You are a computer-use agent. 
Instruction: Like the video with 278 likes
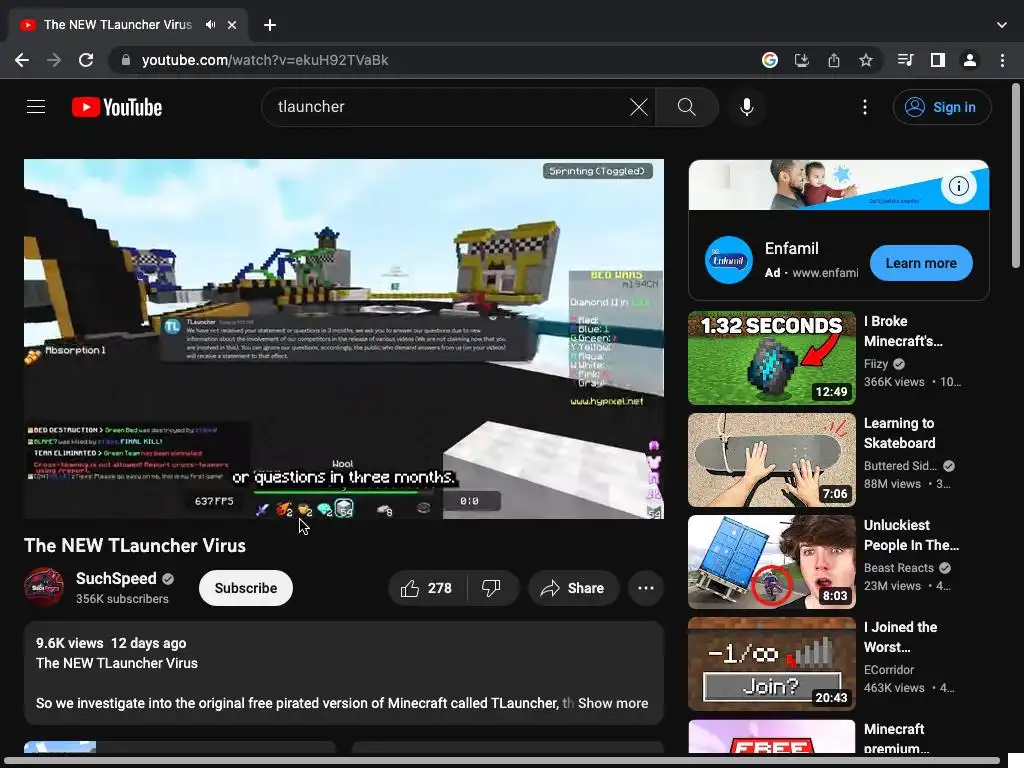[x=427, y=588]
